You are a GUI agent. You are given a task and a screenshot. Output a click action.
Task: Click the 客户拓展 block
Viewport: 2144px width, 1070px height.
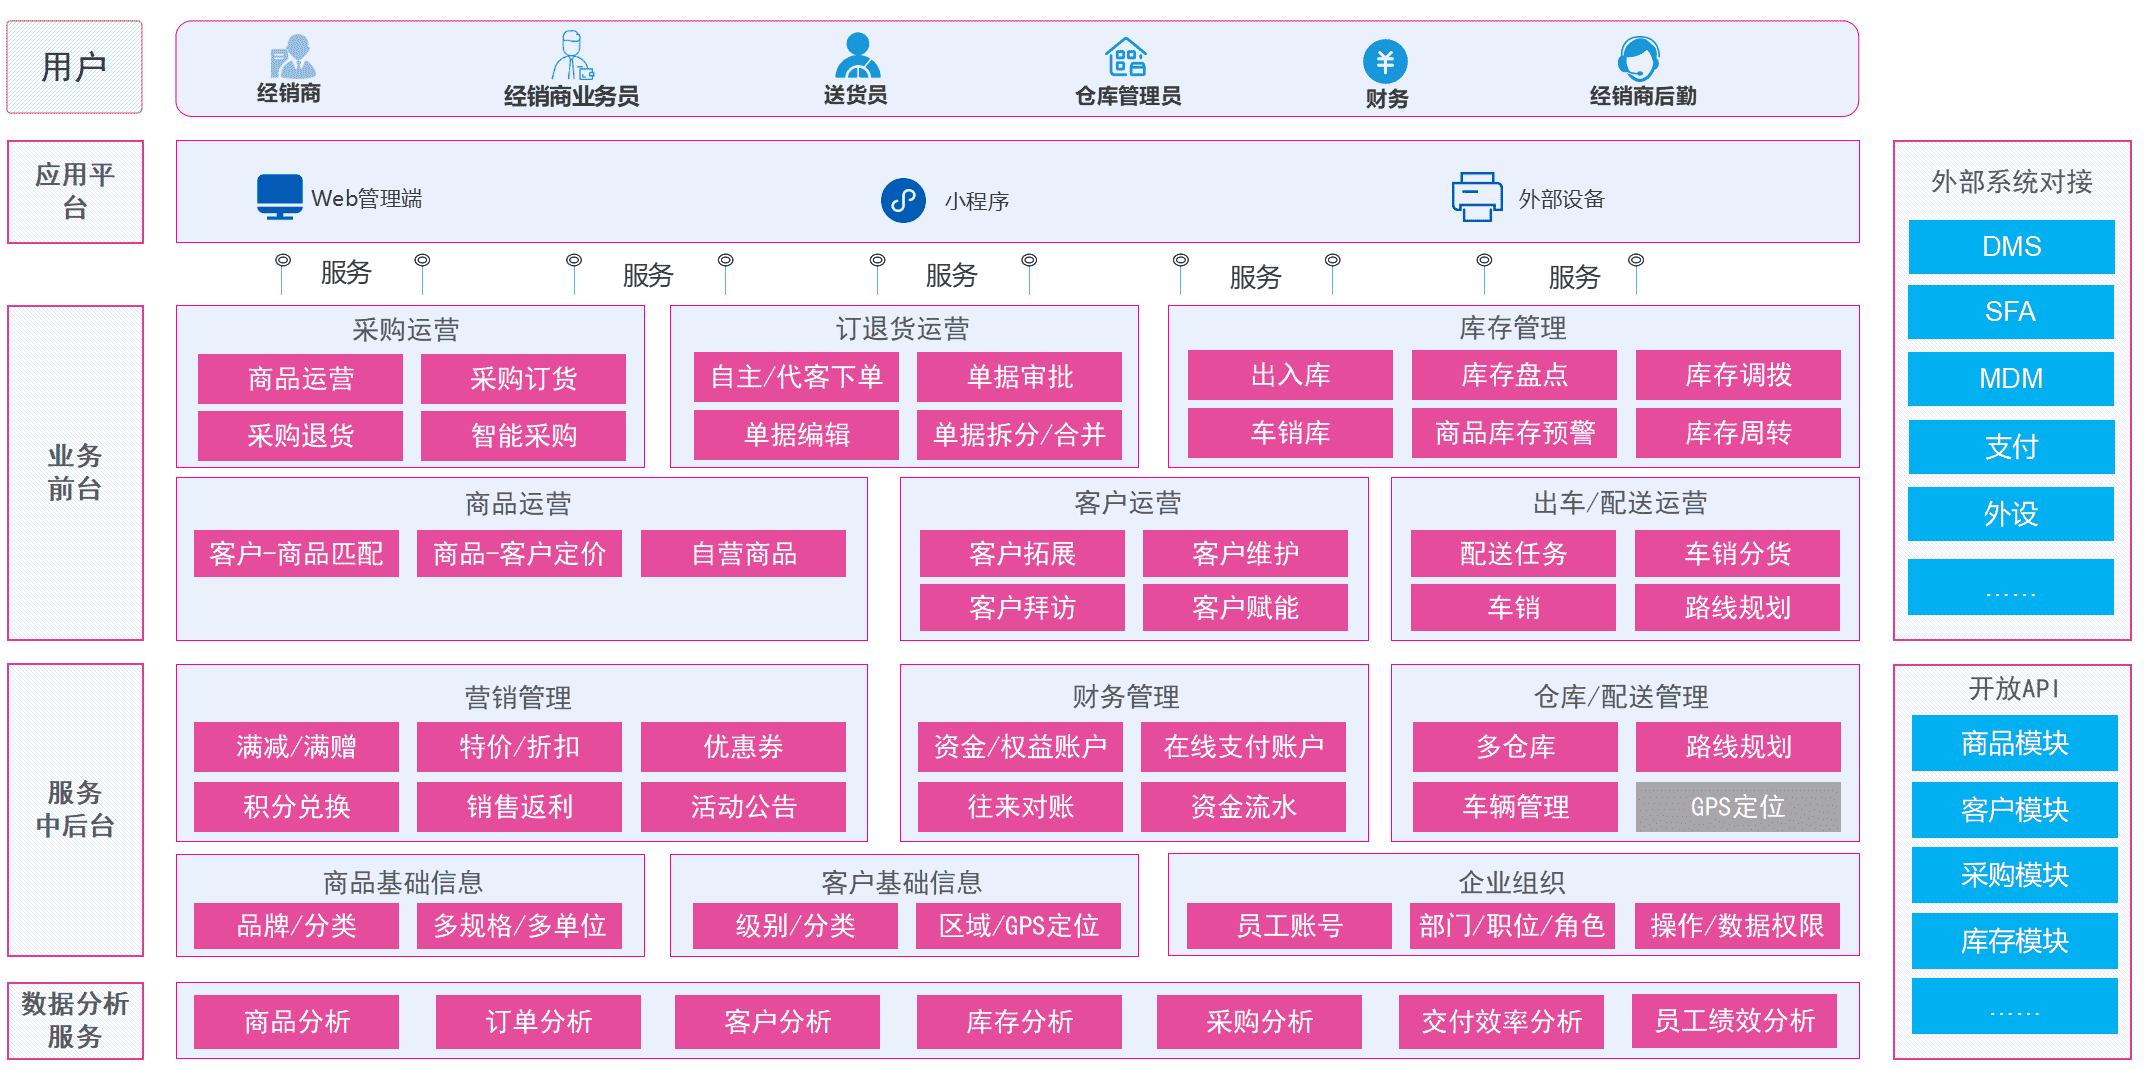click(1022, 554)
